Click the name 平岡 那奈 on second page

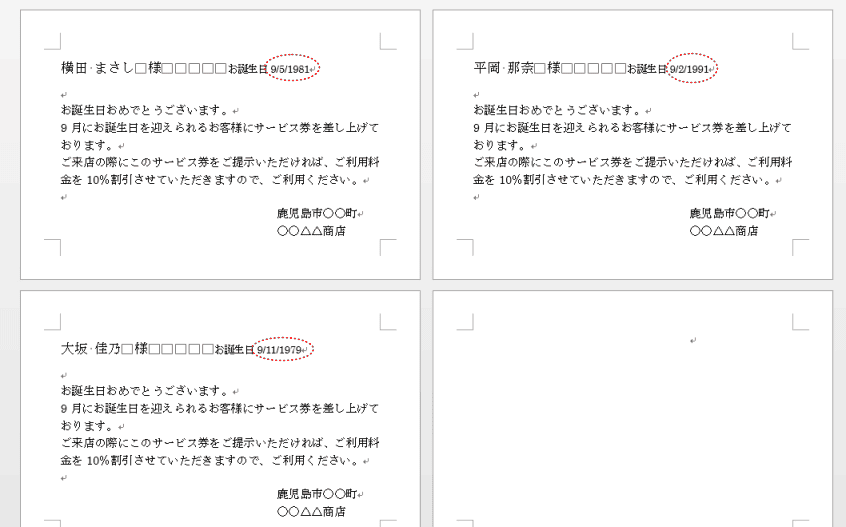[x=503, y=68]
